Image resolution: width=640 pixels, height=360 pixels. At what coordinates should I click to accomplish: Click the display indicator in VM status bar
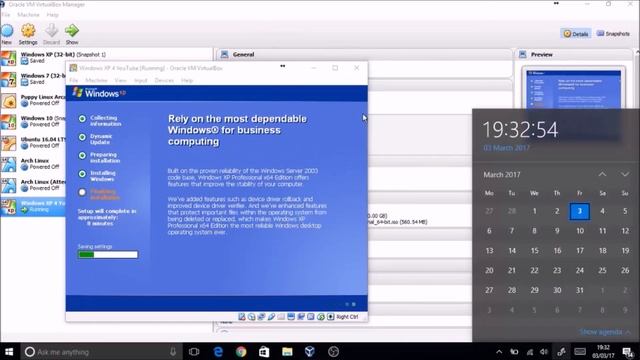point(291,317)
